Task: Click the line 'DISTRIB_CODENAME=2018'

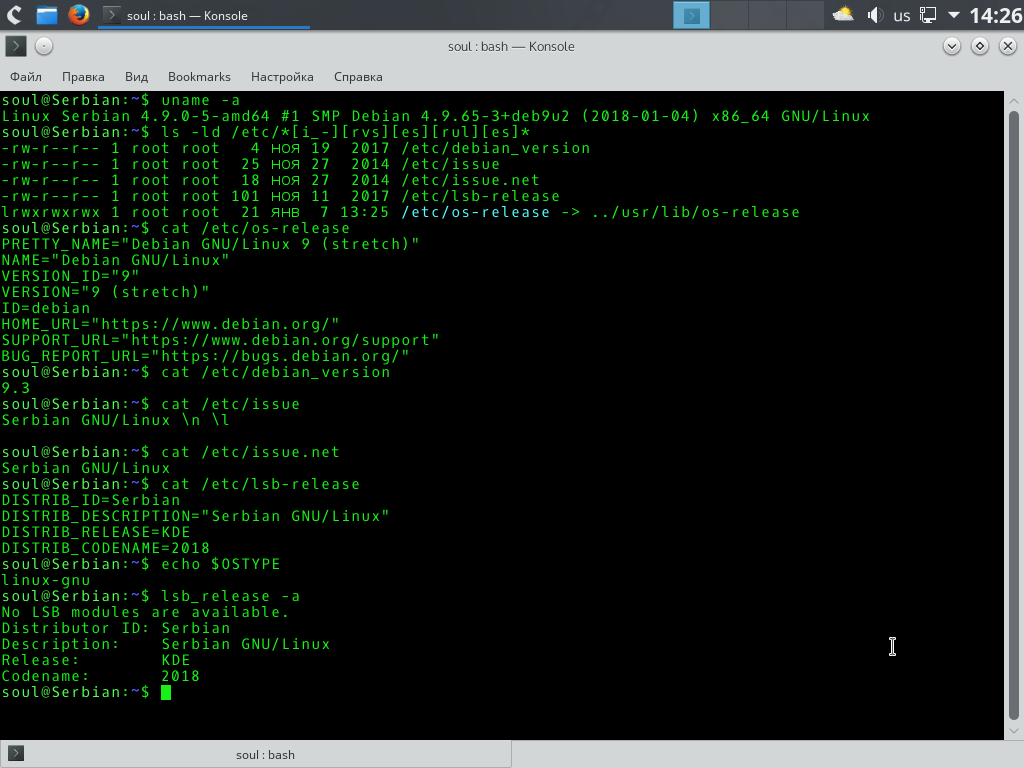Action: [x=106, y=548]
